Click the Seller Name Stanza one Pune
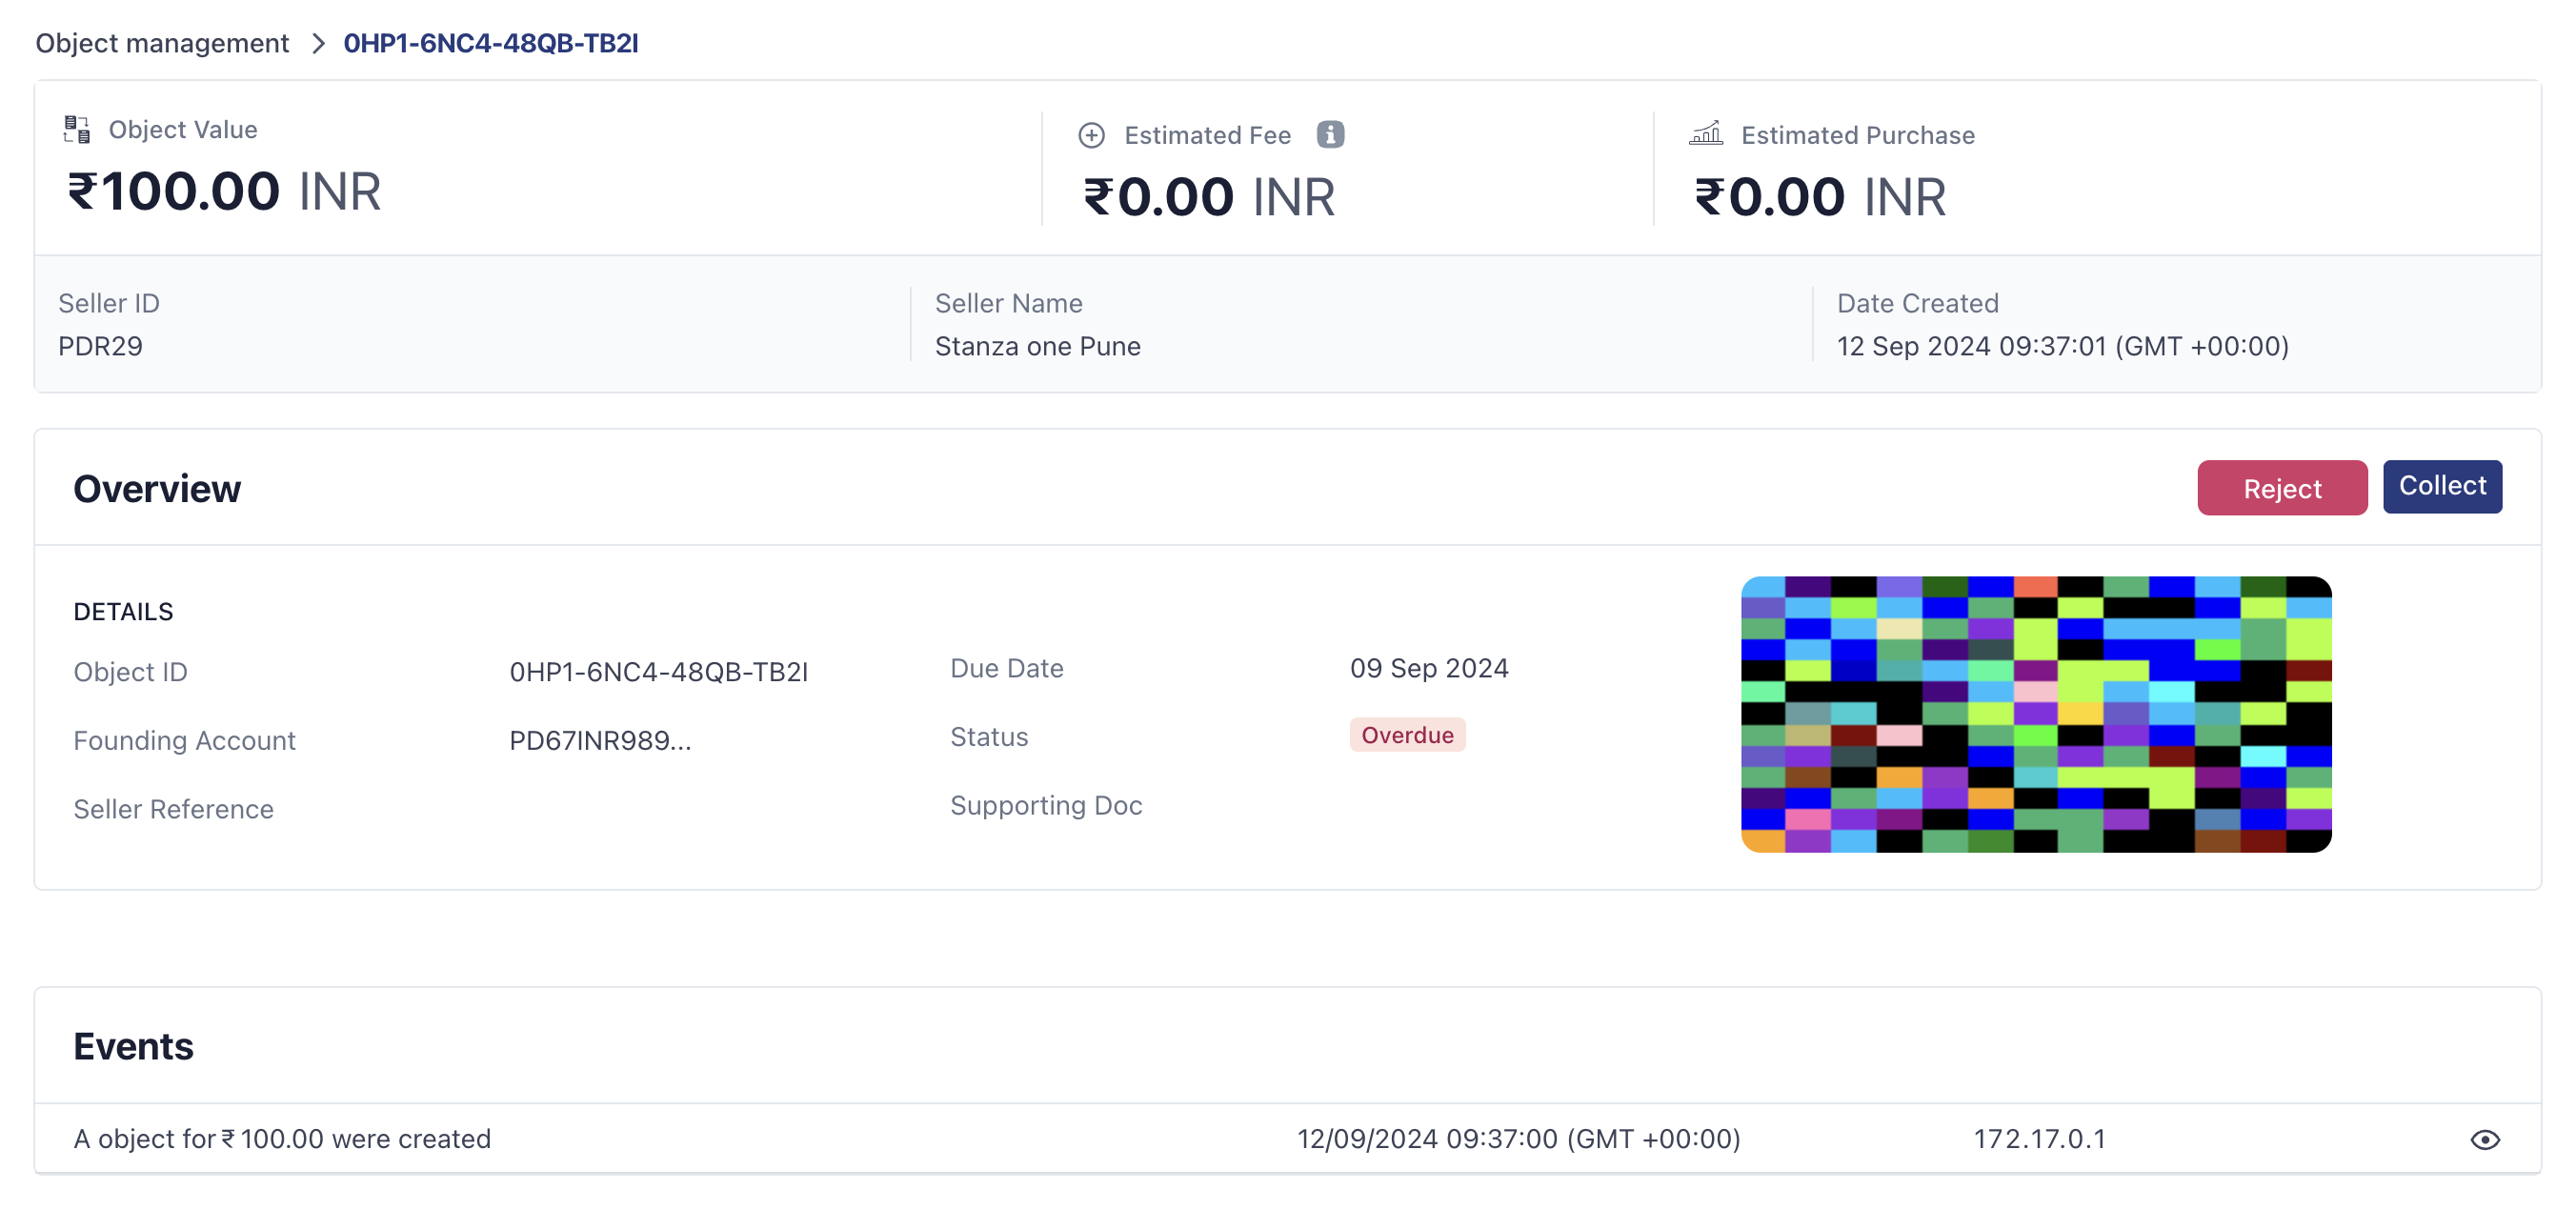The width and height of the screenshot is (2576, 1210). pos(1037,346)
